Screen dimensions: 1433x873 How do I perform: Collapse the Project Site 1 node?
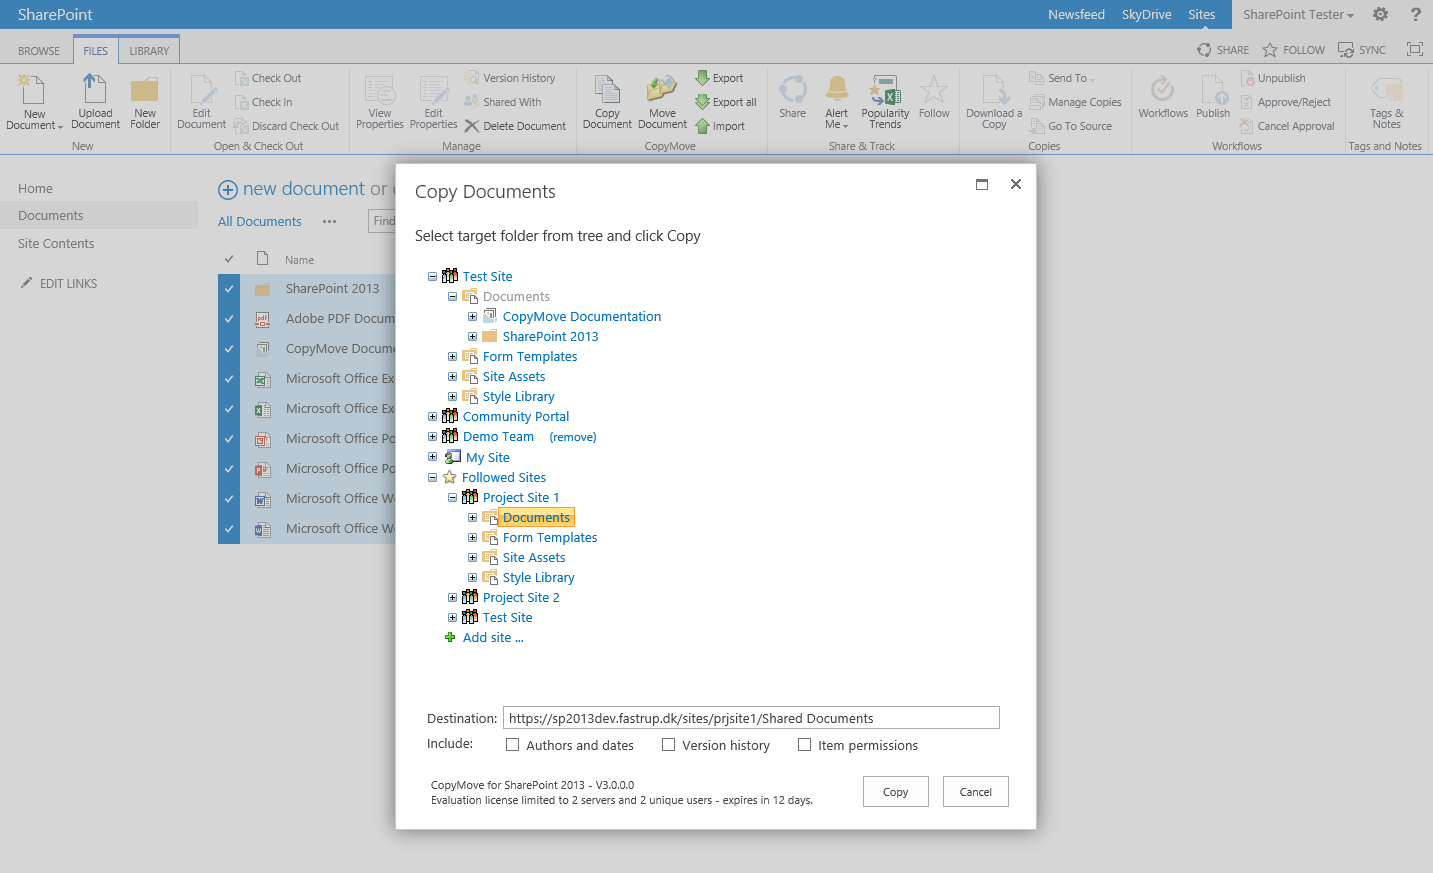click(x=452, y=498)
